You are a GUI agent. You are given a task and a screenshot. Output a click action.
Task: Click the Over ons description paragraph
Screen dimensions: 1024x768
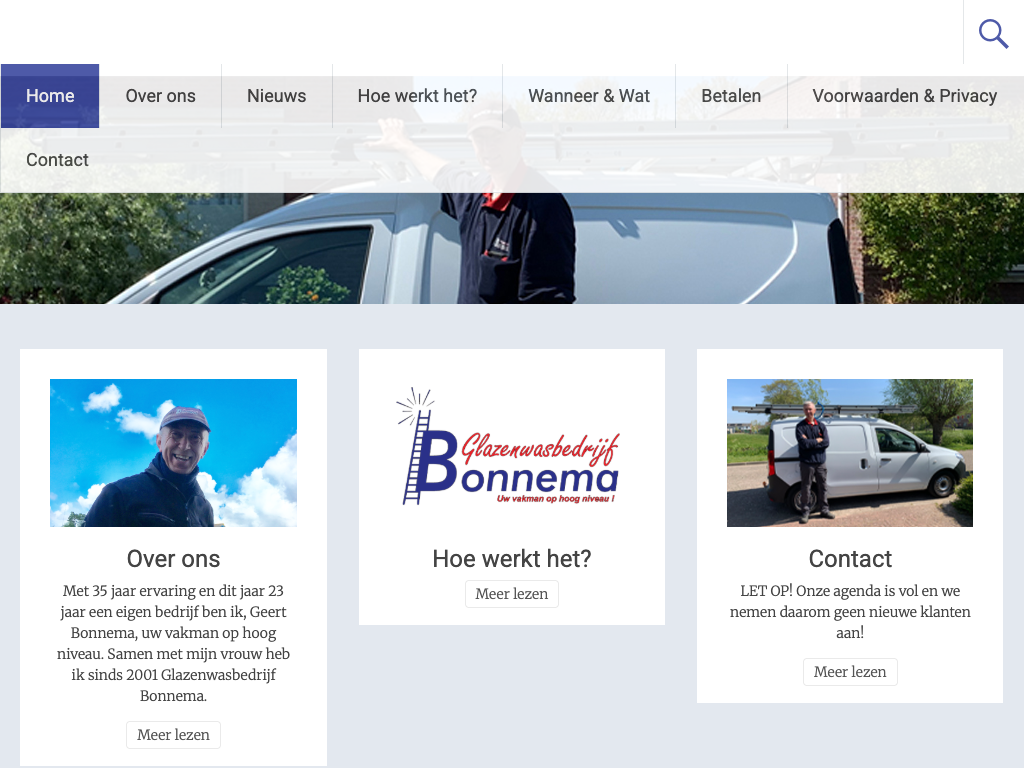point(173,643)
